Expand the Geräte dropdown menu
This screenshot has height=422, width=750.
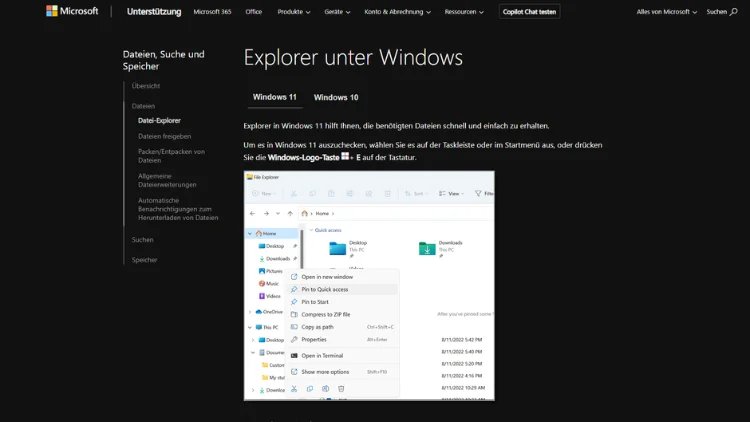[337, 11]
